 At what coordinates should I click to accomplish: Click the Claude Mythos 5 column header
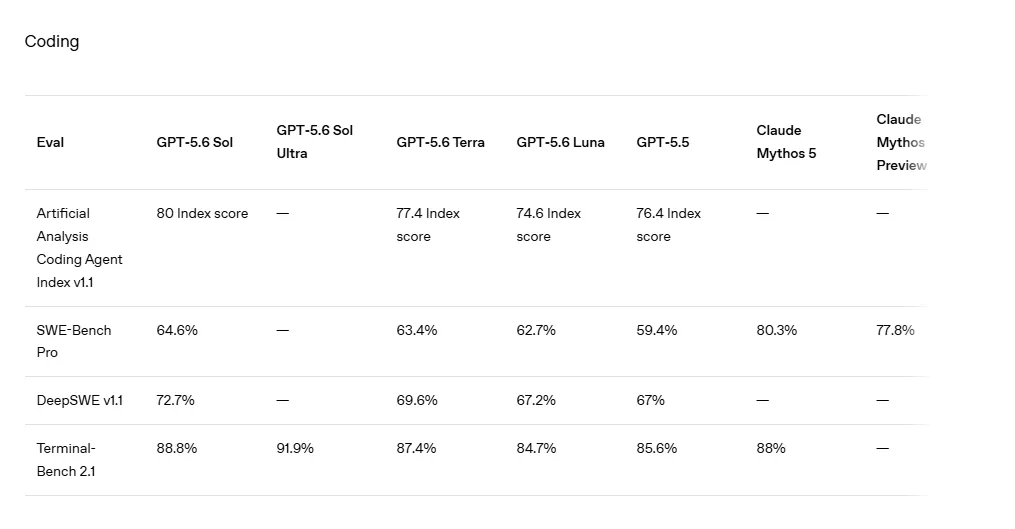786,142
